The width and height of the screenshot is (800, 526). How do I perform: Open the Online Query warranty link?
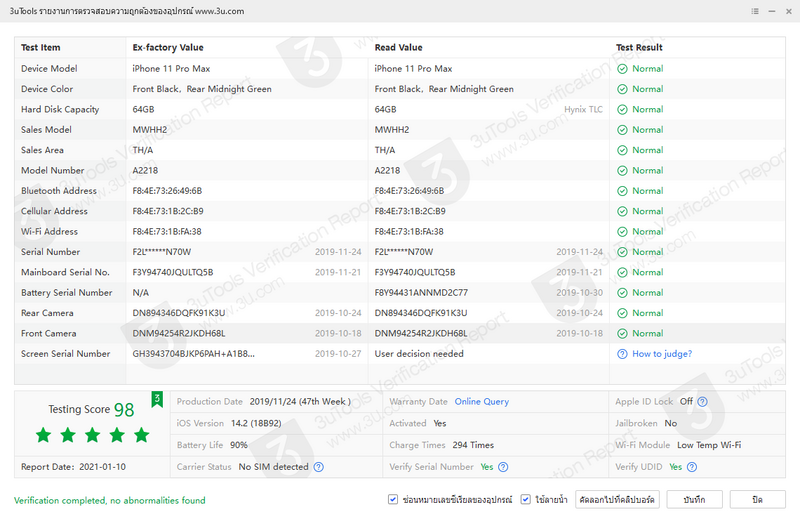tap(482, 402)
